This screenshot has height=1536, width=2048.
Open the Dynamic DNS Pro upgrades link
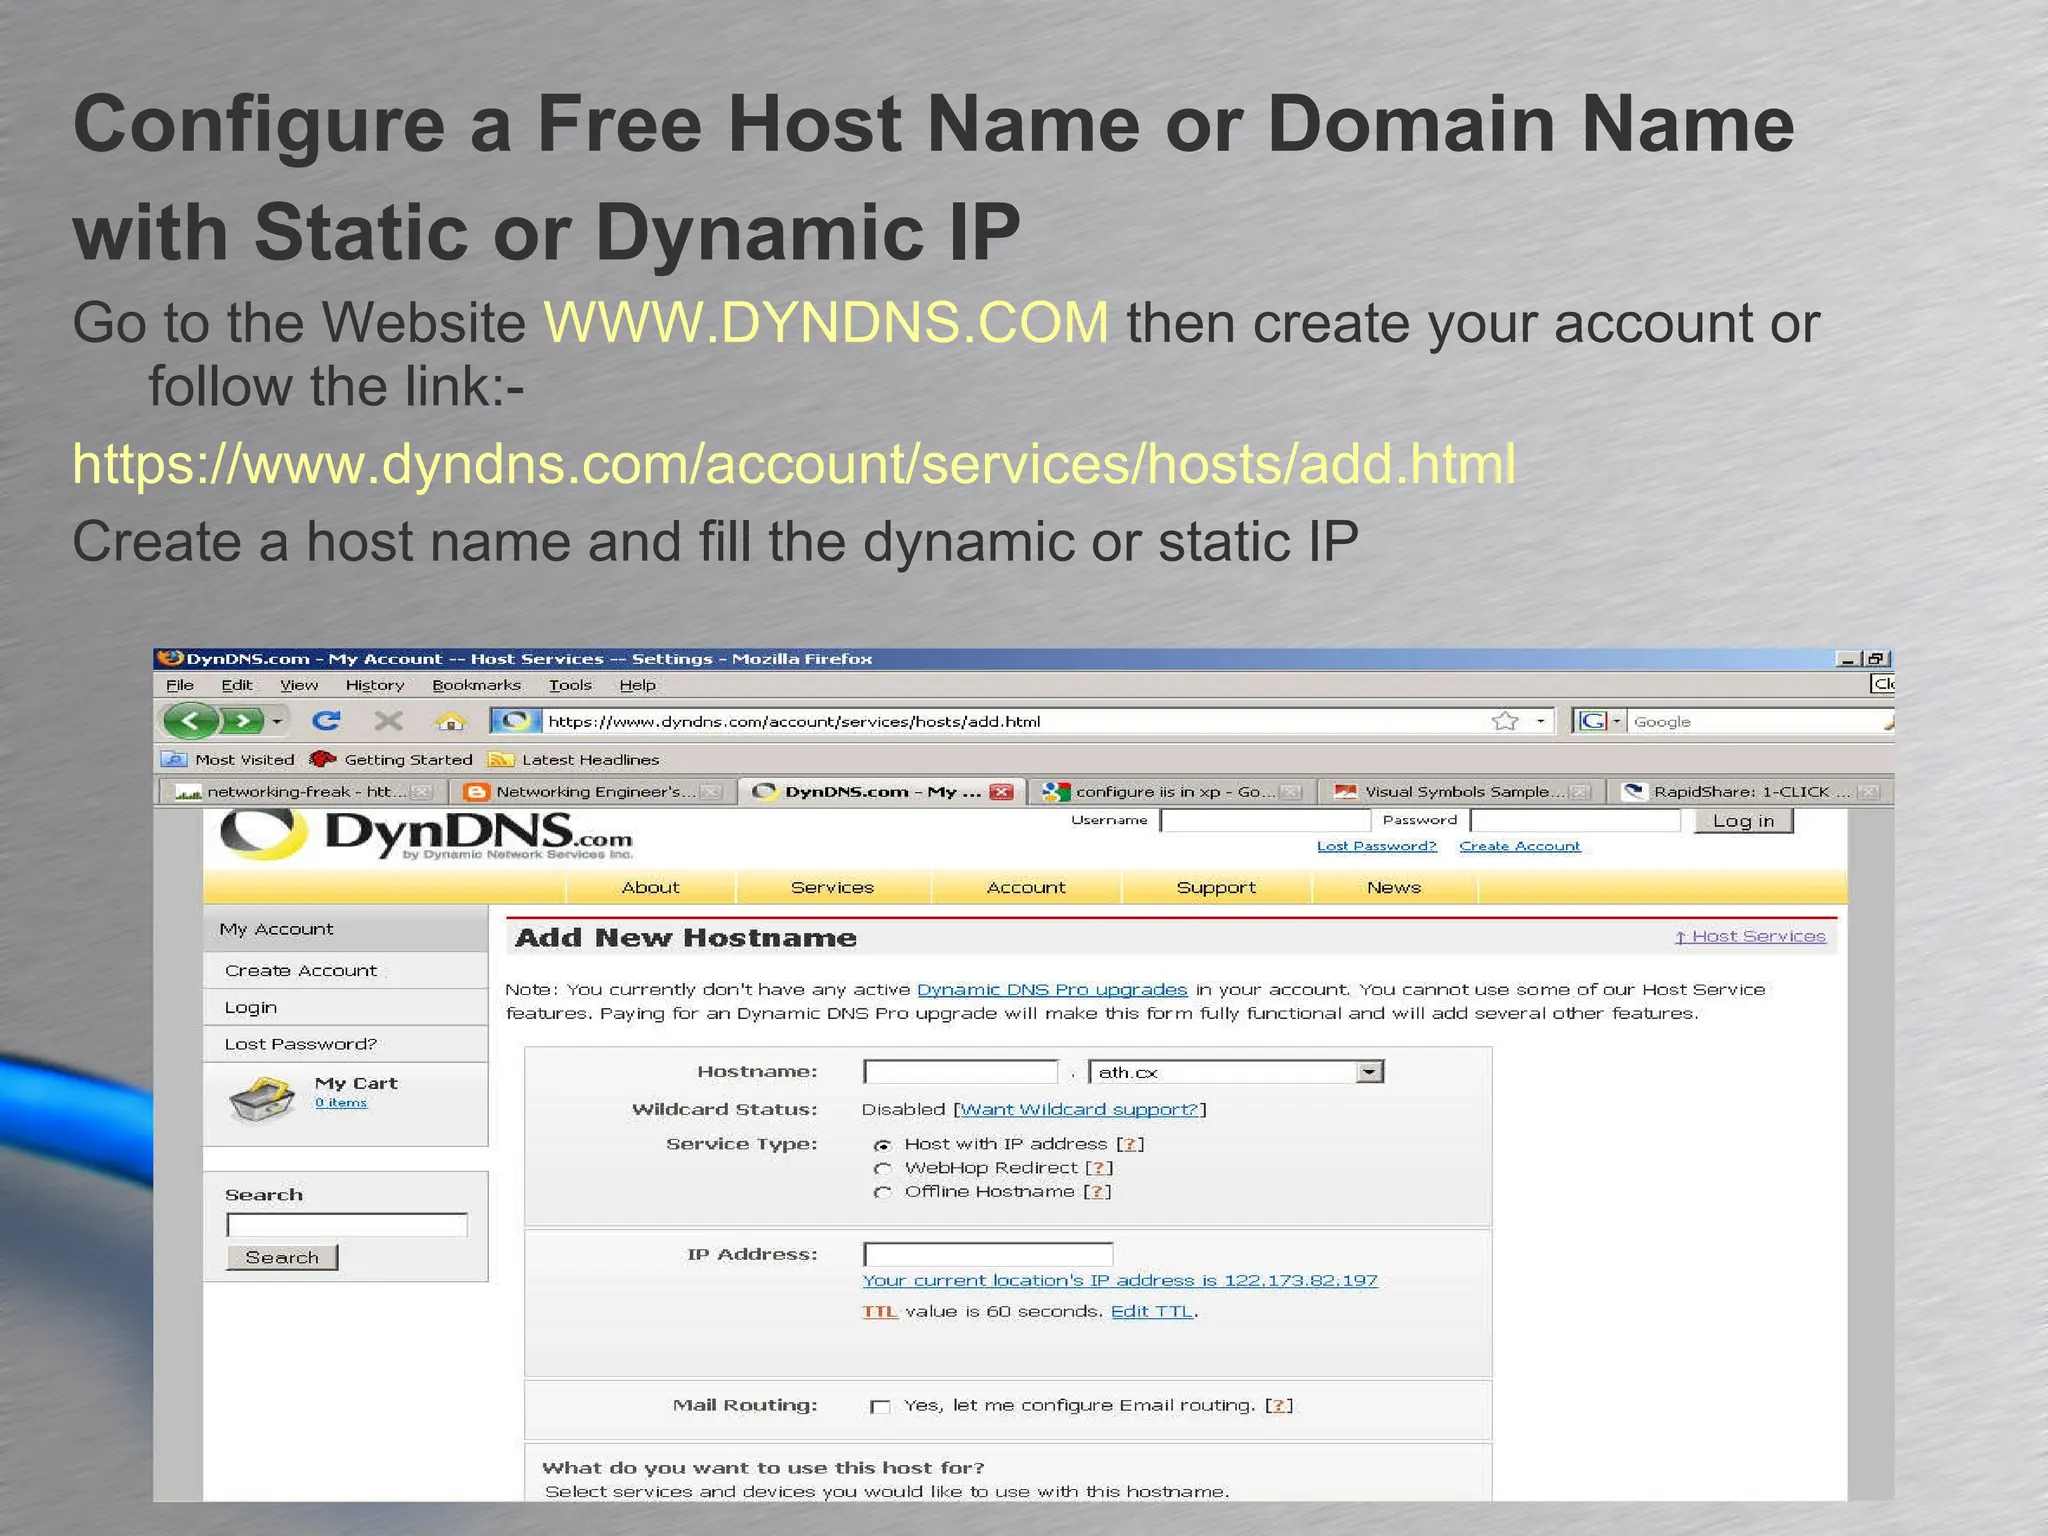click(1052, 990)
